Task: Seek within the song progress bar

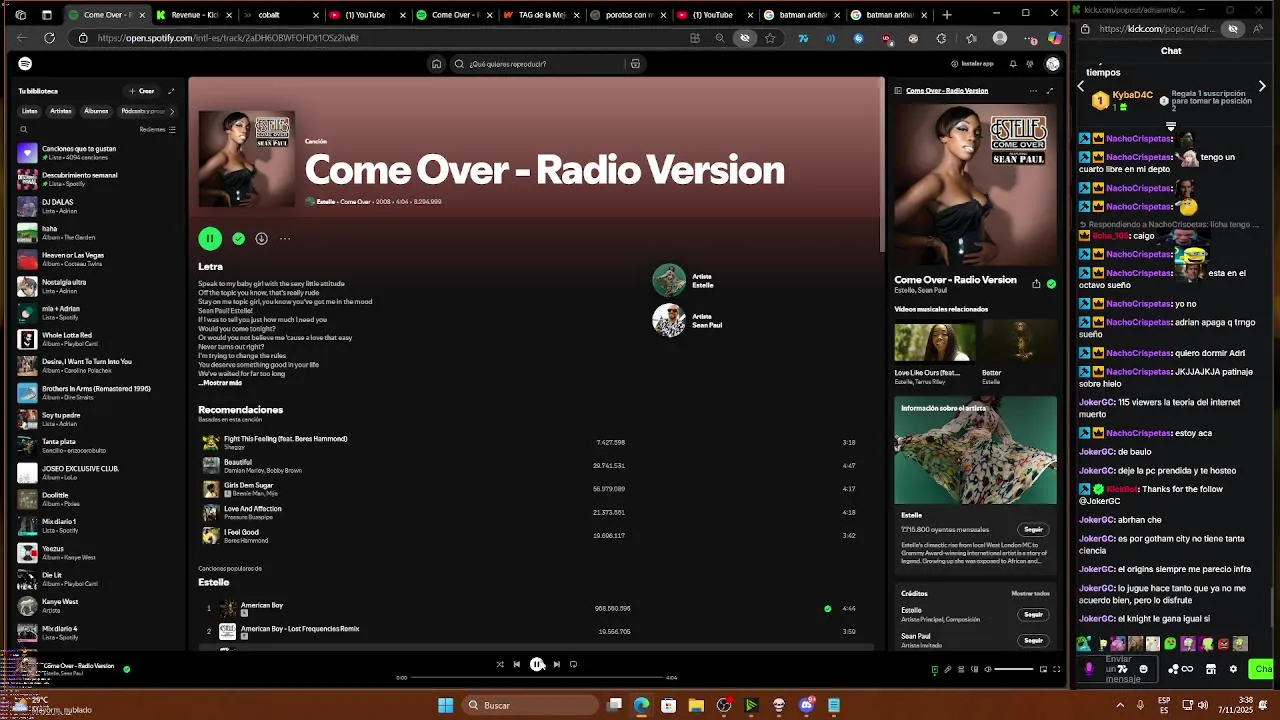Action: 537,678
